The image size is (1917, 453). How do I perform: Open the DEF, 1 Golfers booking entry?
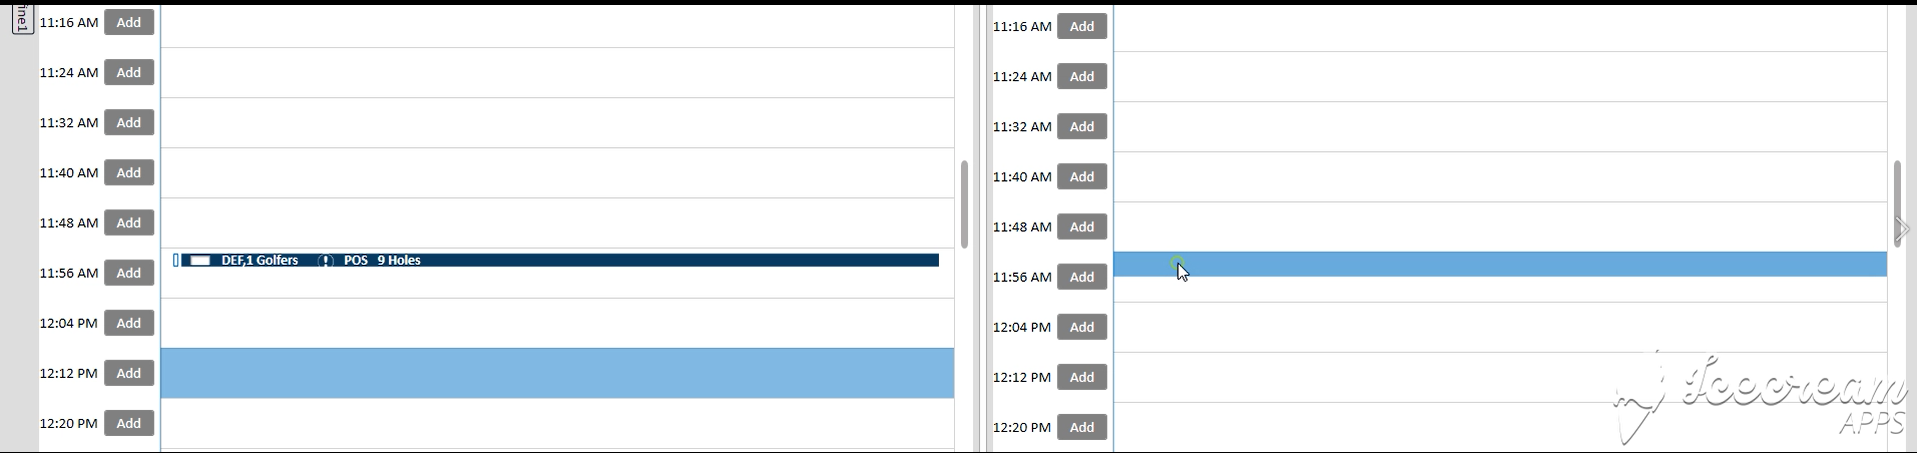[x=260, y=260]
